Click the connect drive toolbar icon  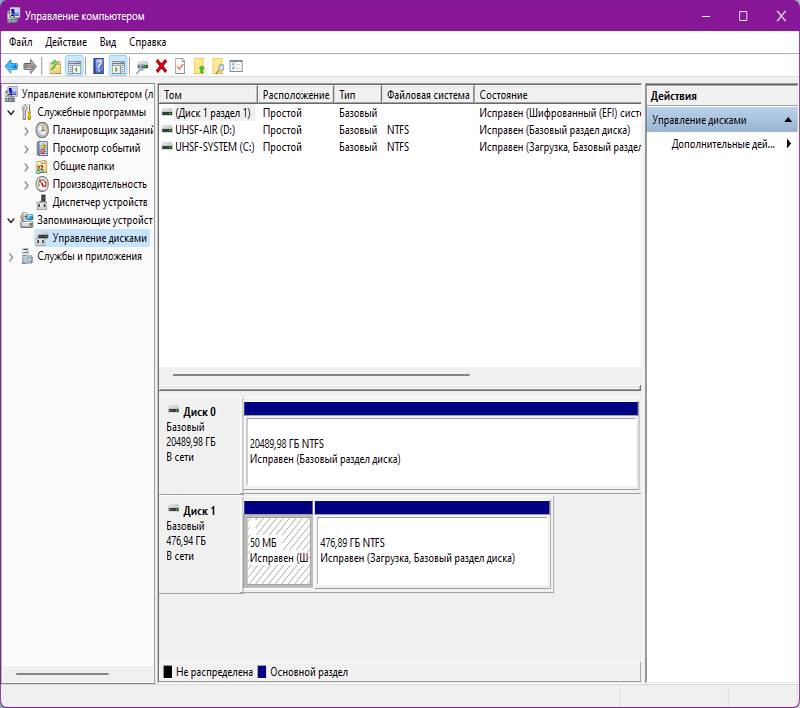click(x=142, y=66)
